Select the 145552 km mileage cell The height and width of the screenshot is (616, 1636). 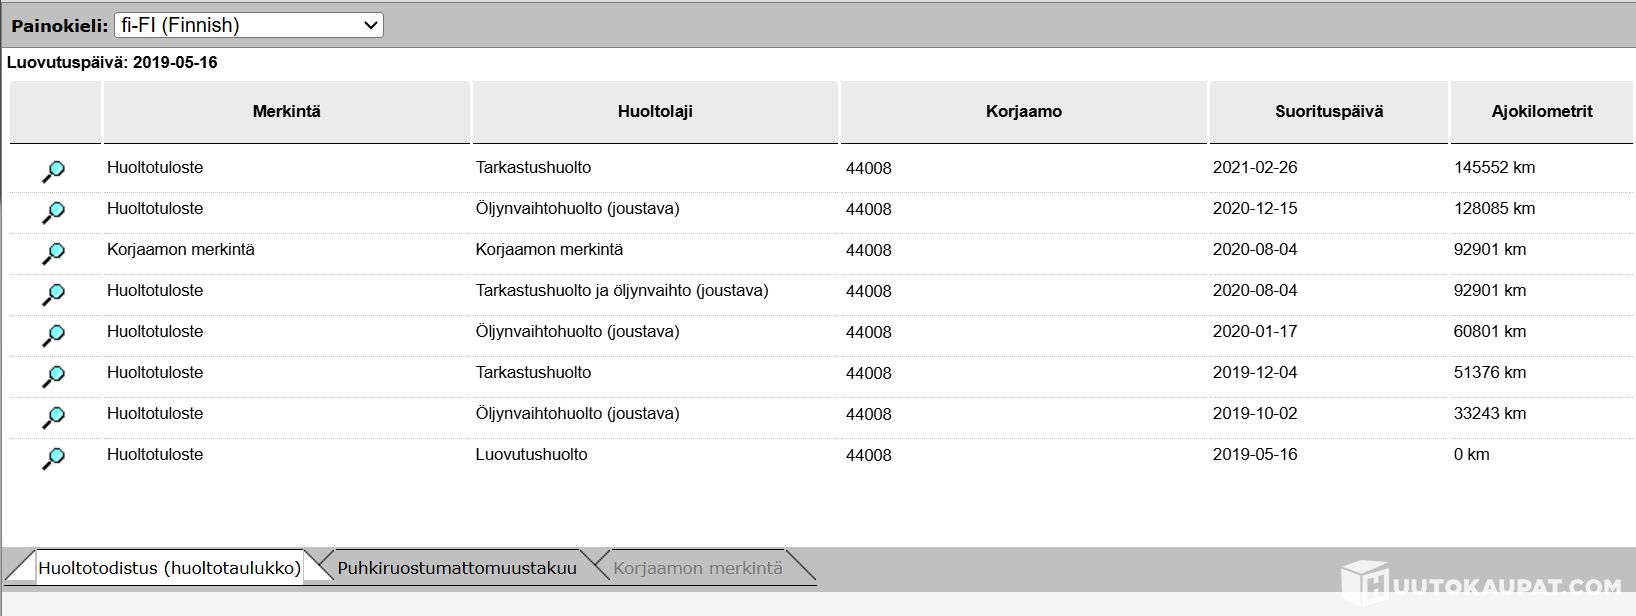tap(1494, 168)
